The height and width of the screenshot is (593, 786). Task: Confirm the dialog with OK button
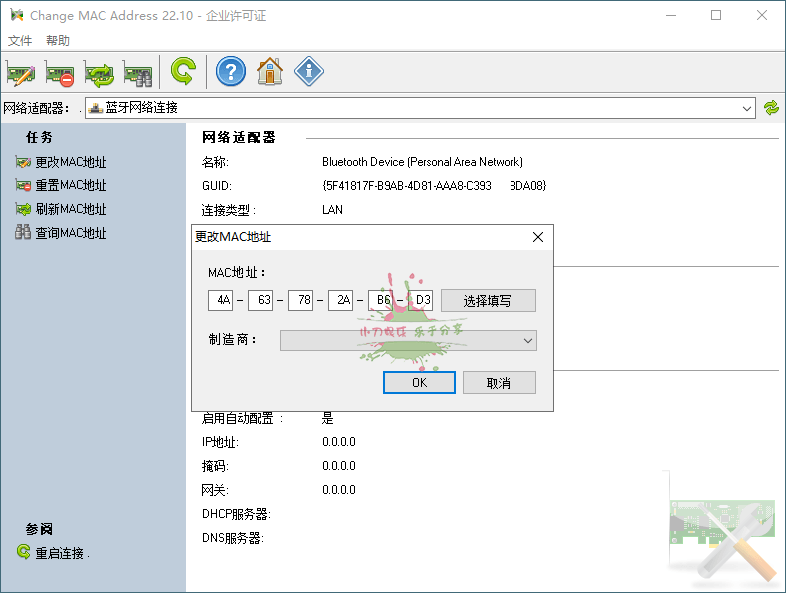[419, 383]
